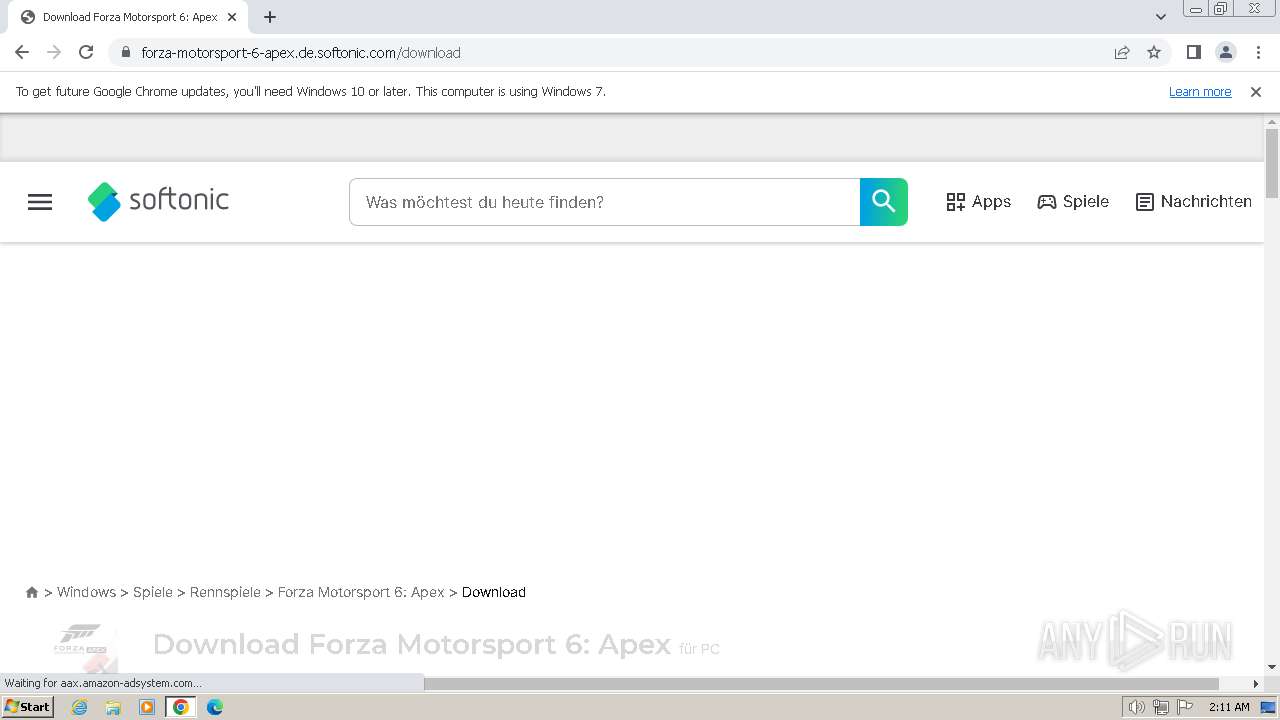Click the scroll up arrow

click(x=1272, y=121)
